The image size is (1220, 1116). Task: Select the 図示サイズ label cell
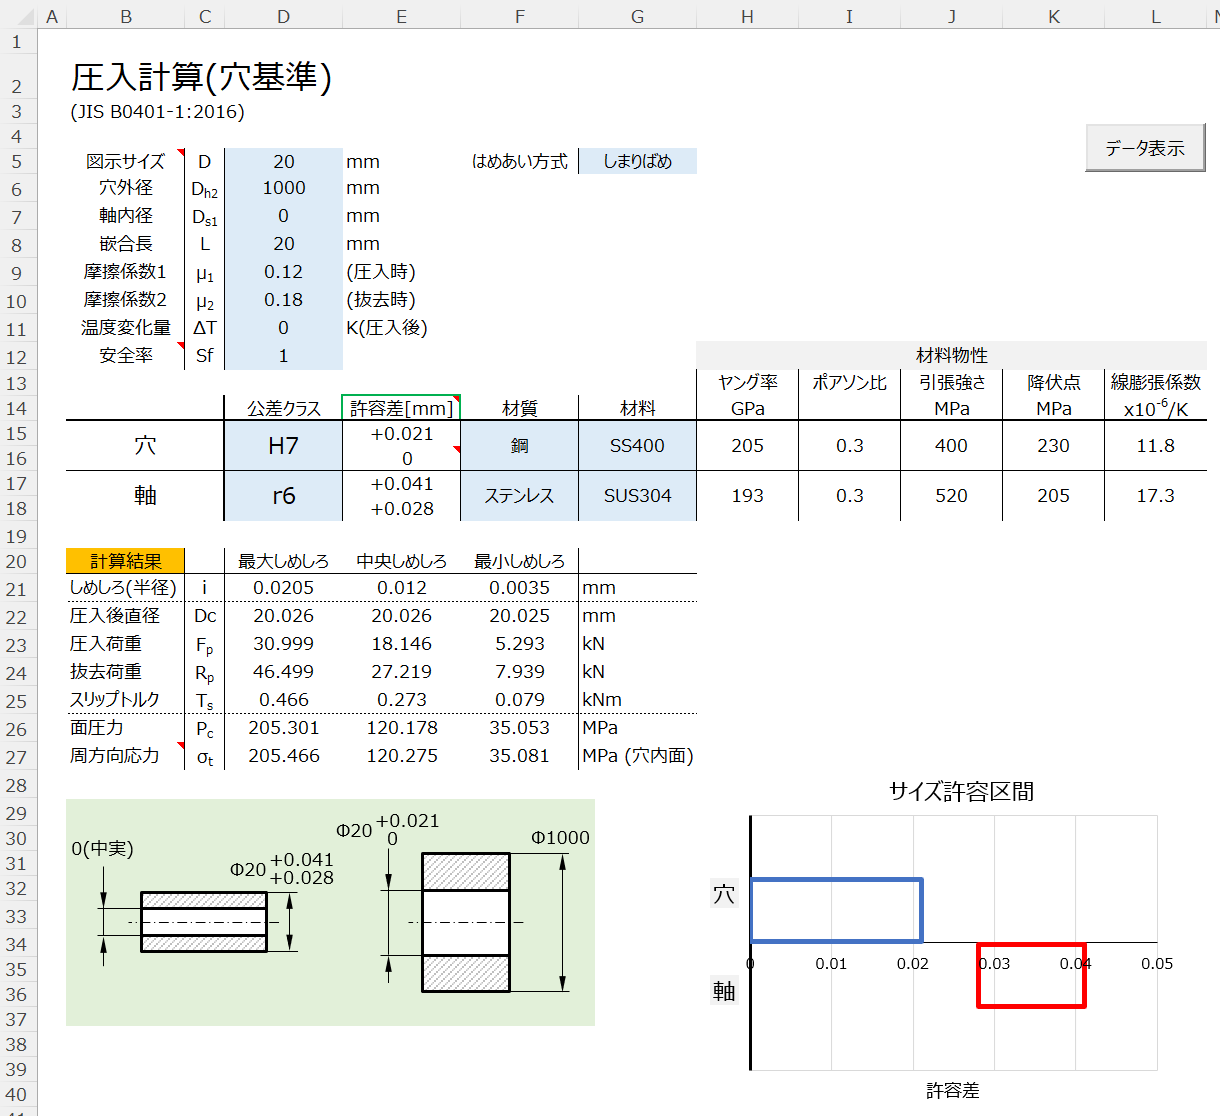[126, 161]
